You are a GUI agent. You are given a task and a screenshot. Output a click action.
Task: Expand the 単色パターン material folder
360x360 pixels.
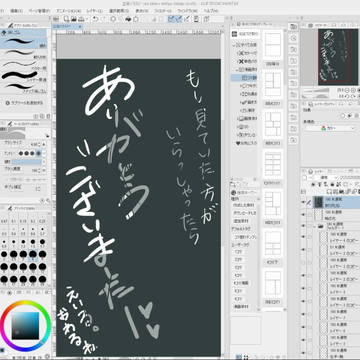(238, 61)
